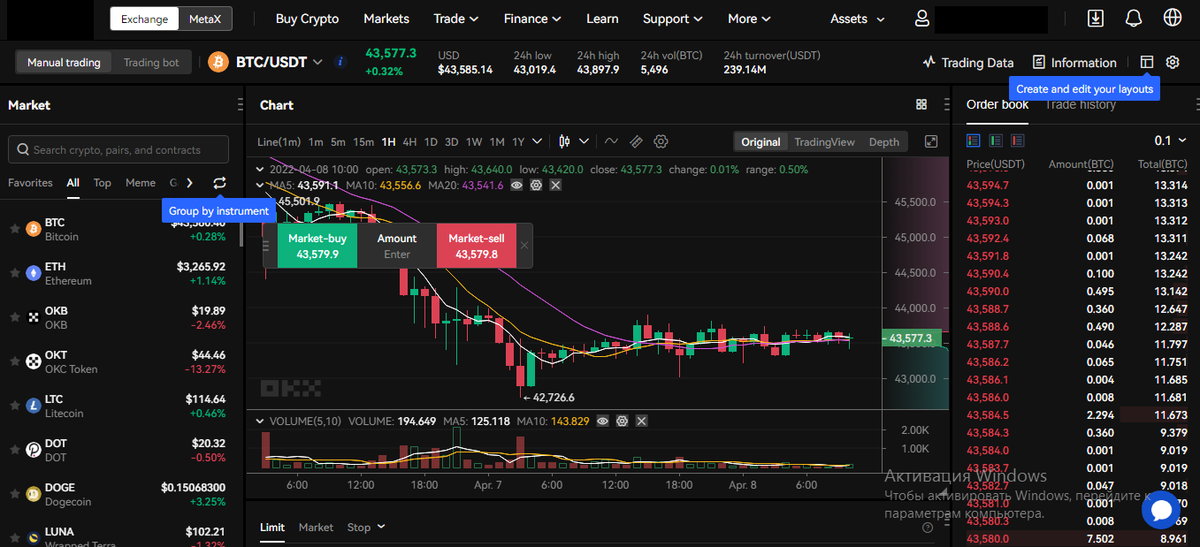Select the Favorites market tab

[x=30, y=183]
